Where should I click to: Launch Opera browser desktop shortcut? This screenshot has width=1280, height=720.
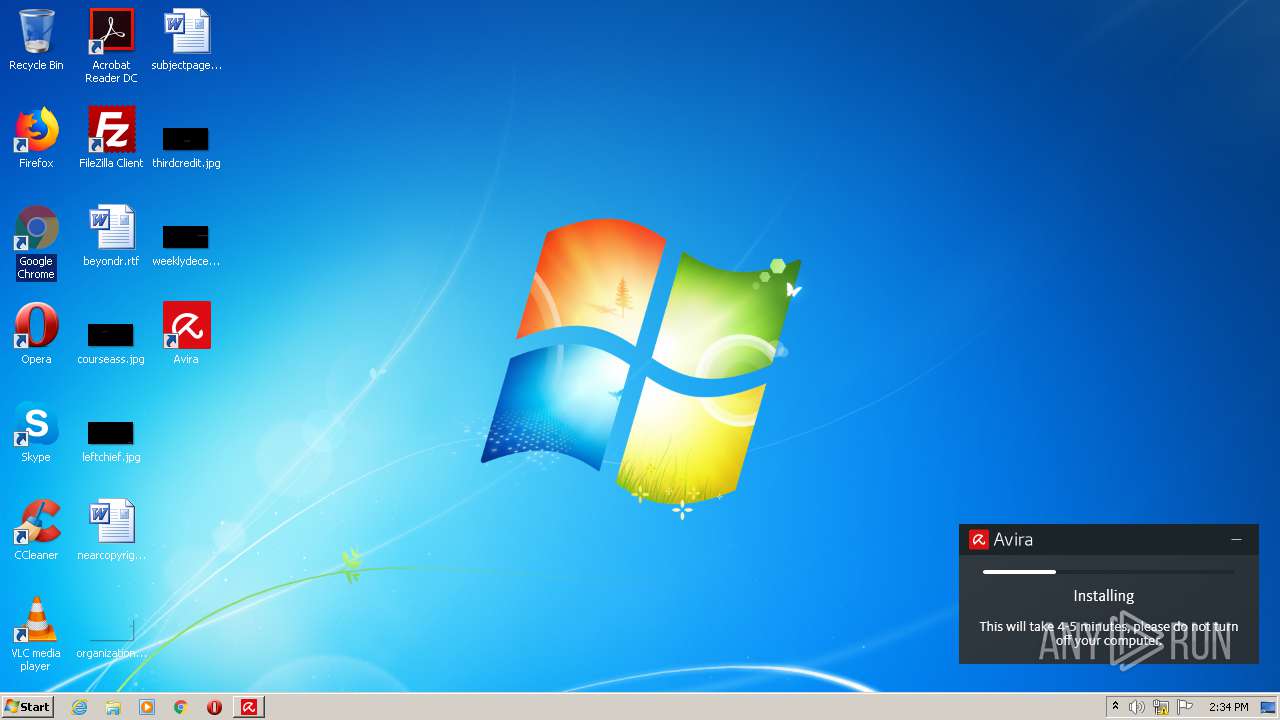[x=36, y=334]
